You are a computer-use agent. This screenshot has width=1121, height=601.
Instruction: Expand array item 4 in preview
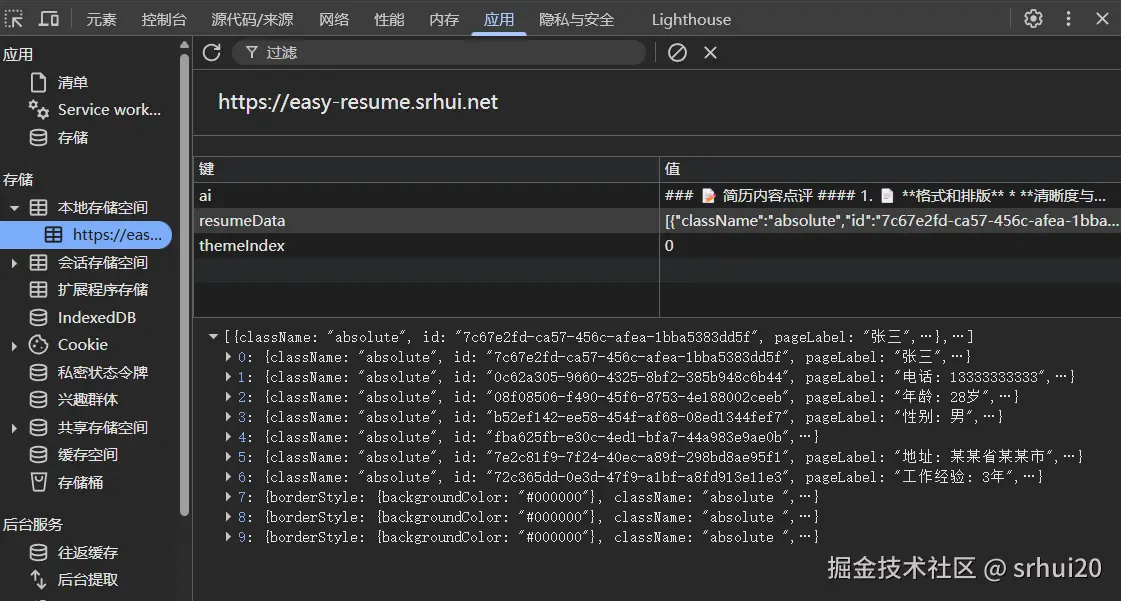228,436
